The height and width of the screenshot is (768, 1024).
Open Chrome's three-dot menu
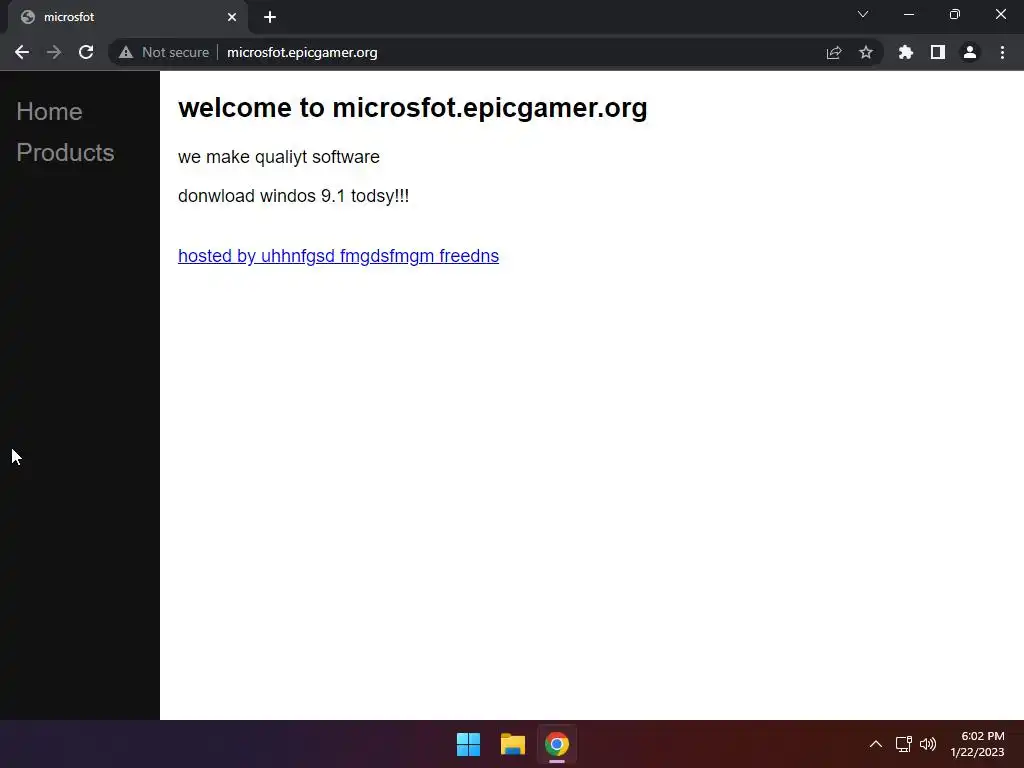tap(1002, 52)
